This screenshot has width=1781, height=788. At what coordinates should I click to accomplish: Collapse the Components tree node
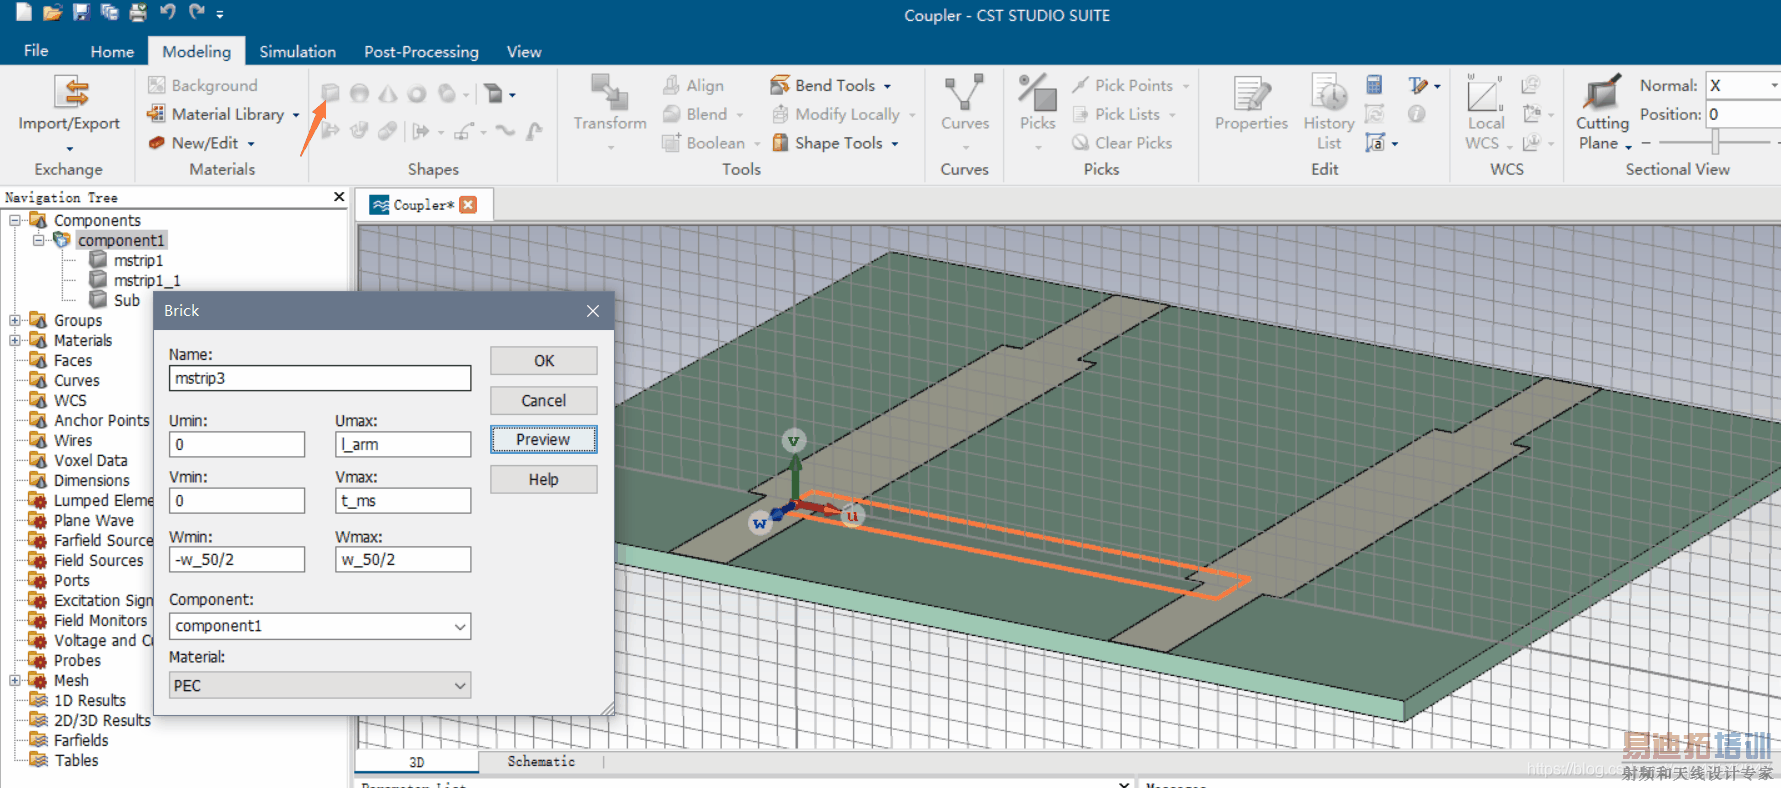pyautogui.click(x=15, y=220)
